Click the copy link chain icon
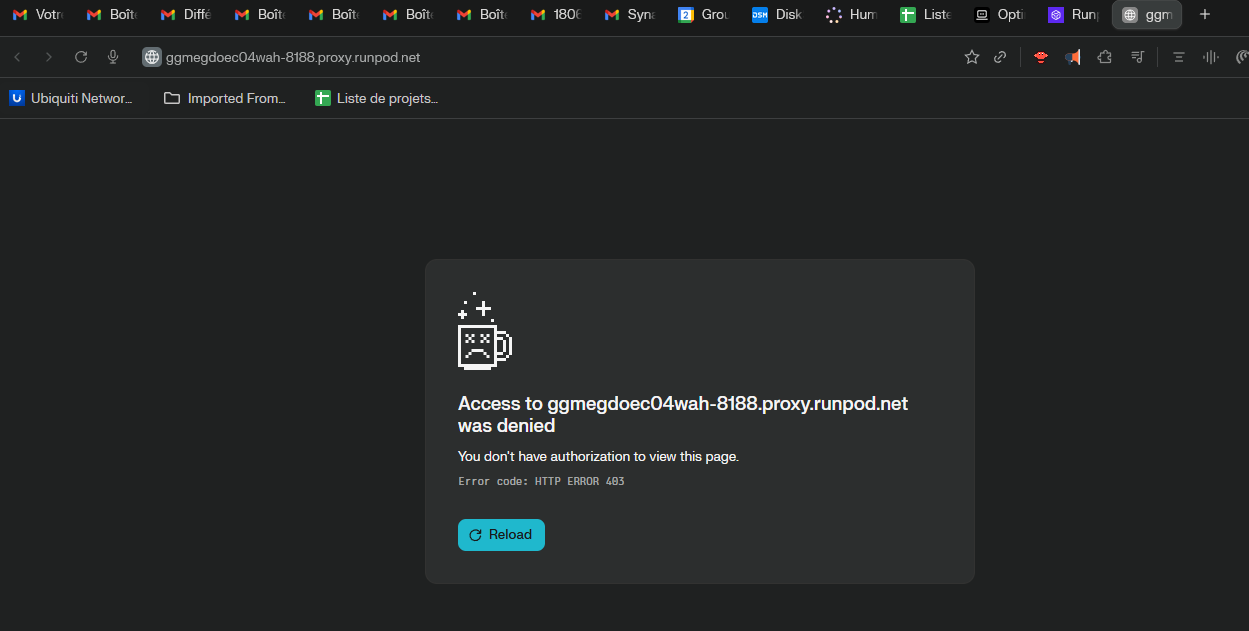 pos(999,57)
